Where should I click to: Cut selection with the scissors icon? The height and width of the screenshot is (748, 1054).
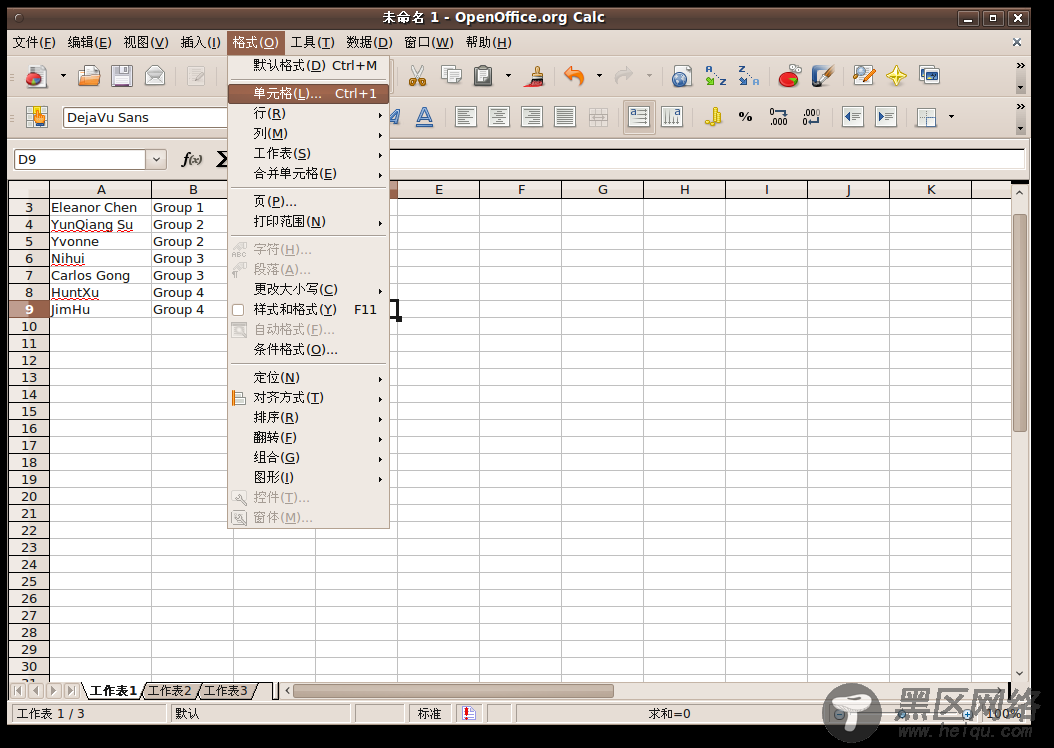(417, 76)
